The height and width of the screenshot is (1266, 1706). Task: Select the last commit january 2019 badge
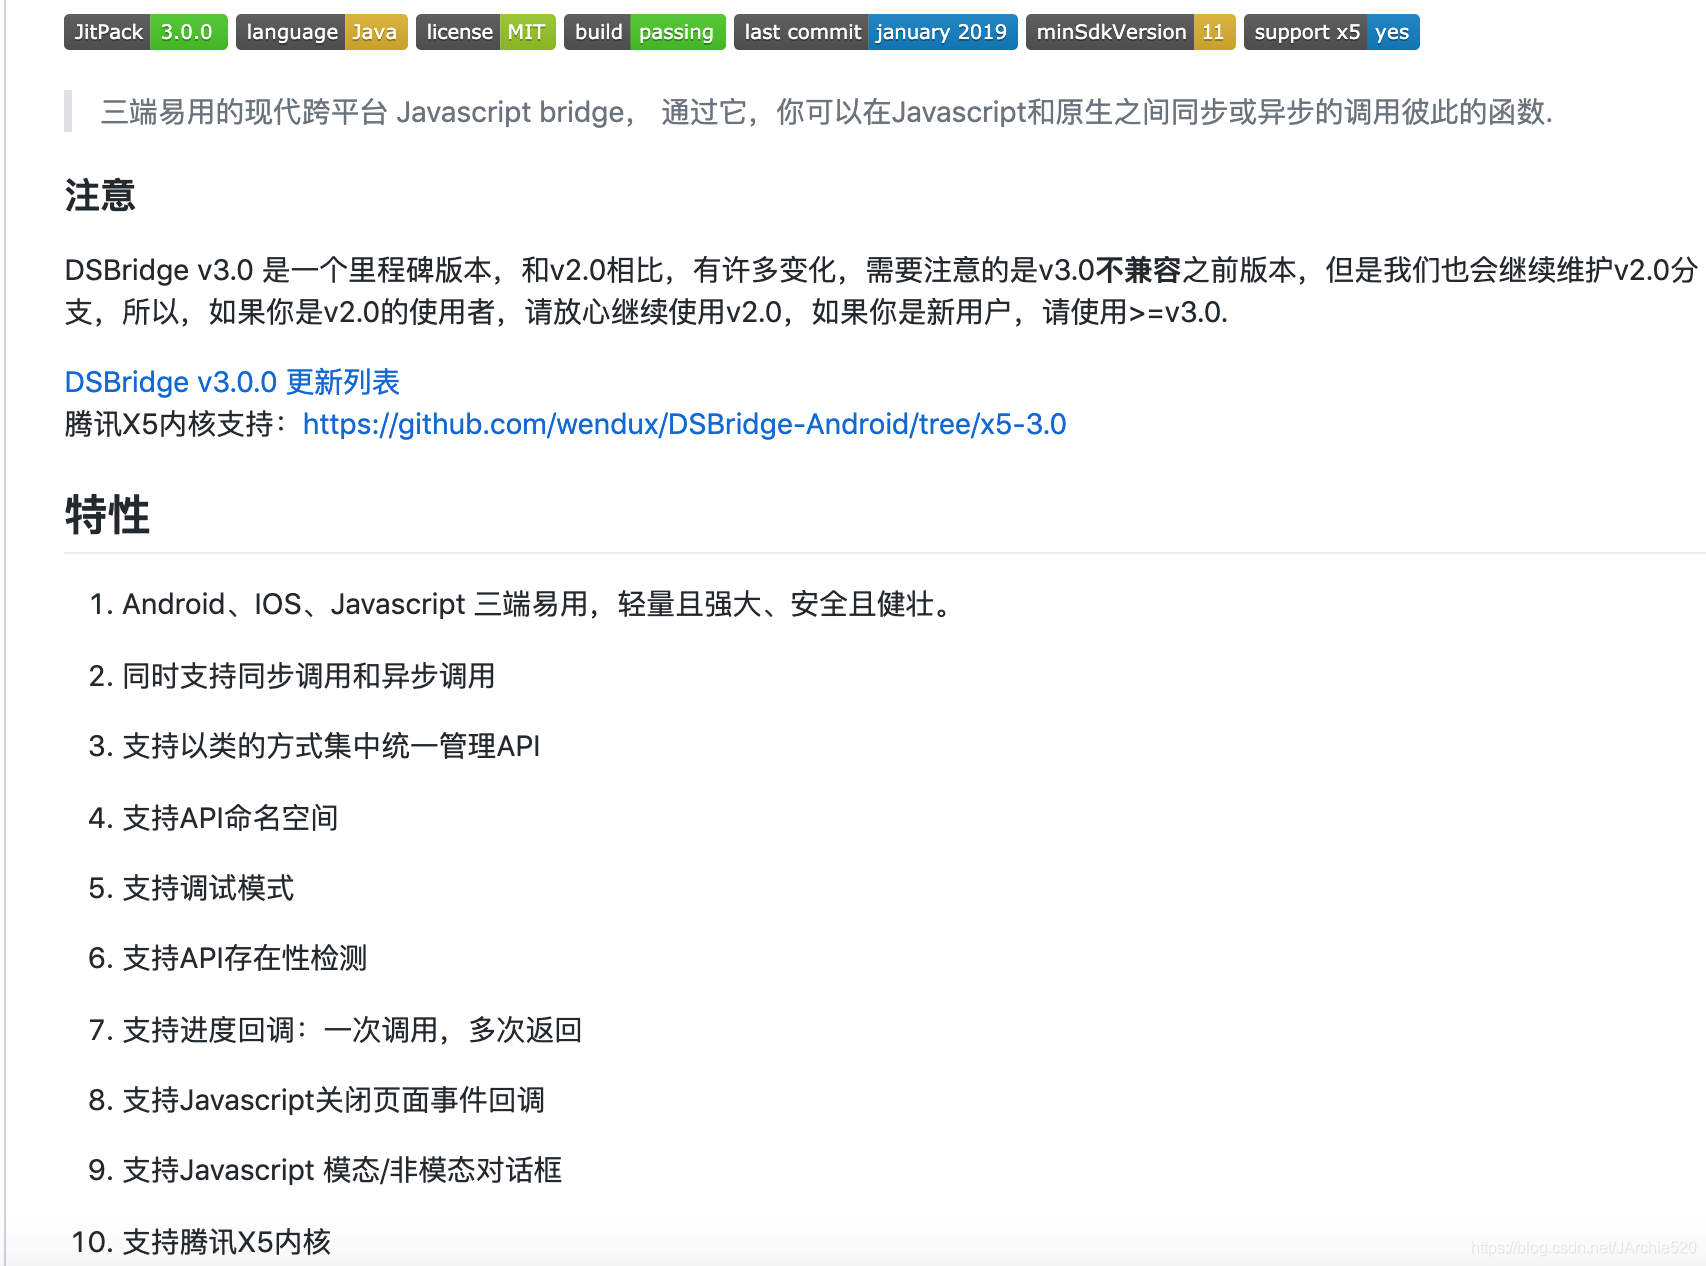pyautogui.click(x=875, y=31)
